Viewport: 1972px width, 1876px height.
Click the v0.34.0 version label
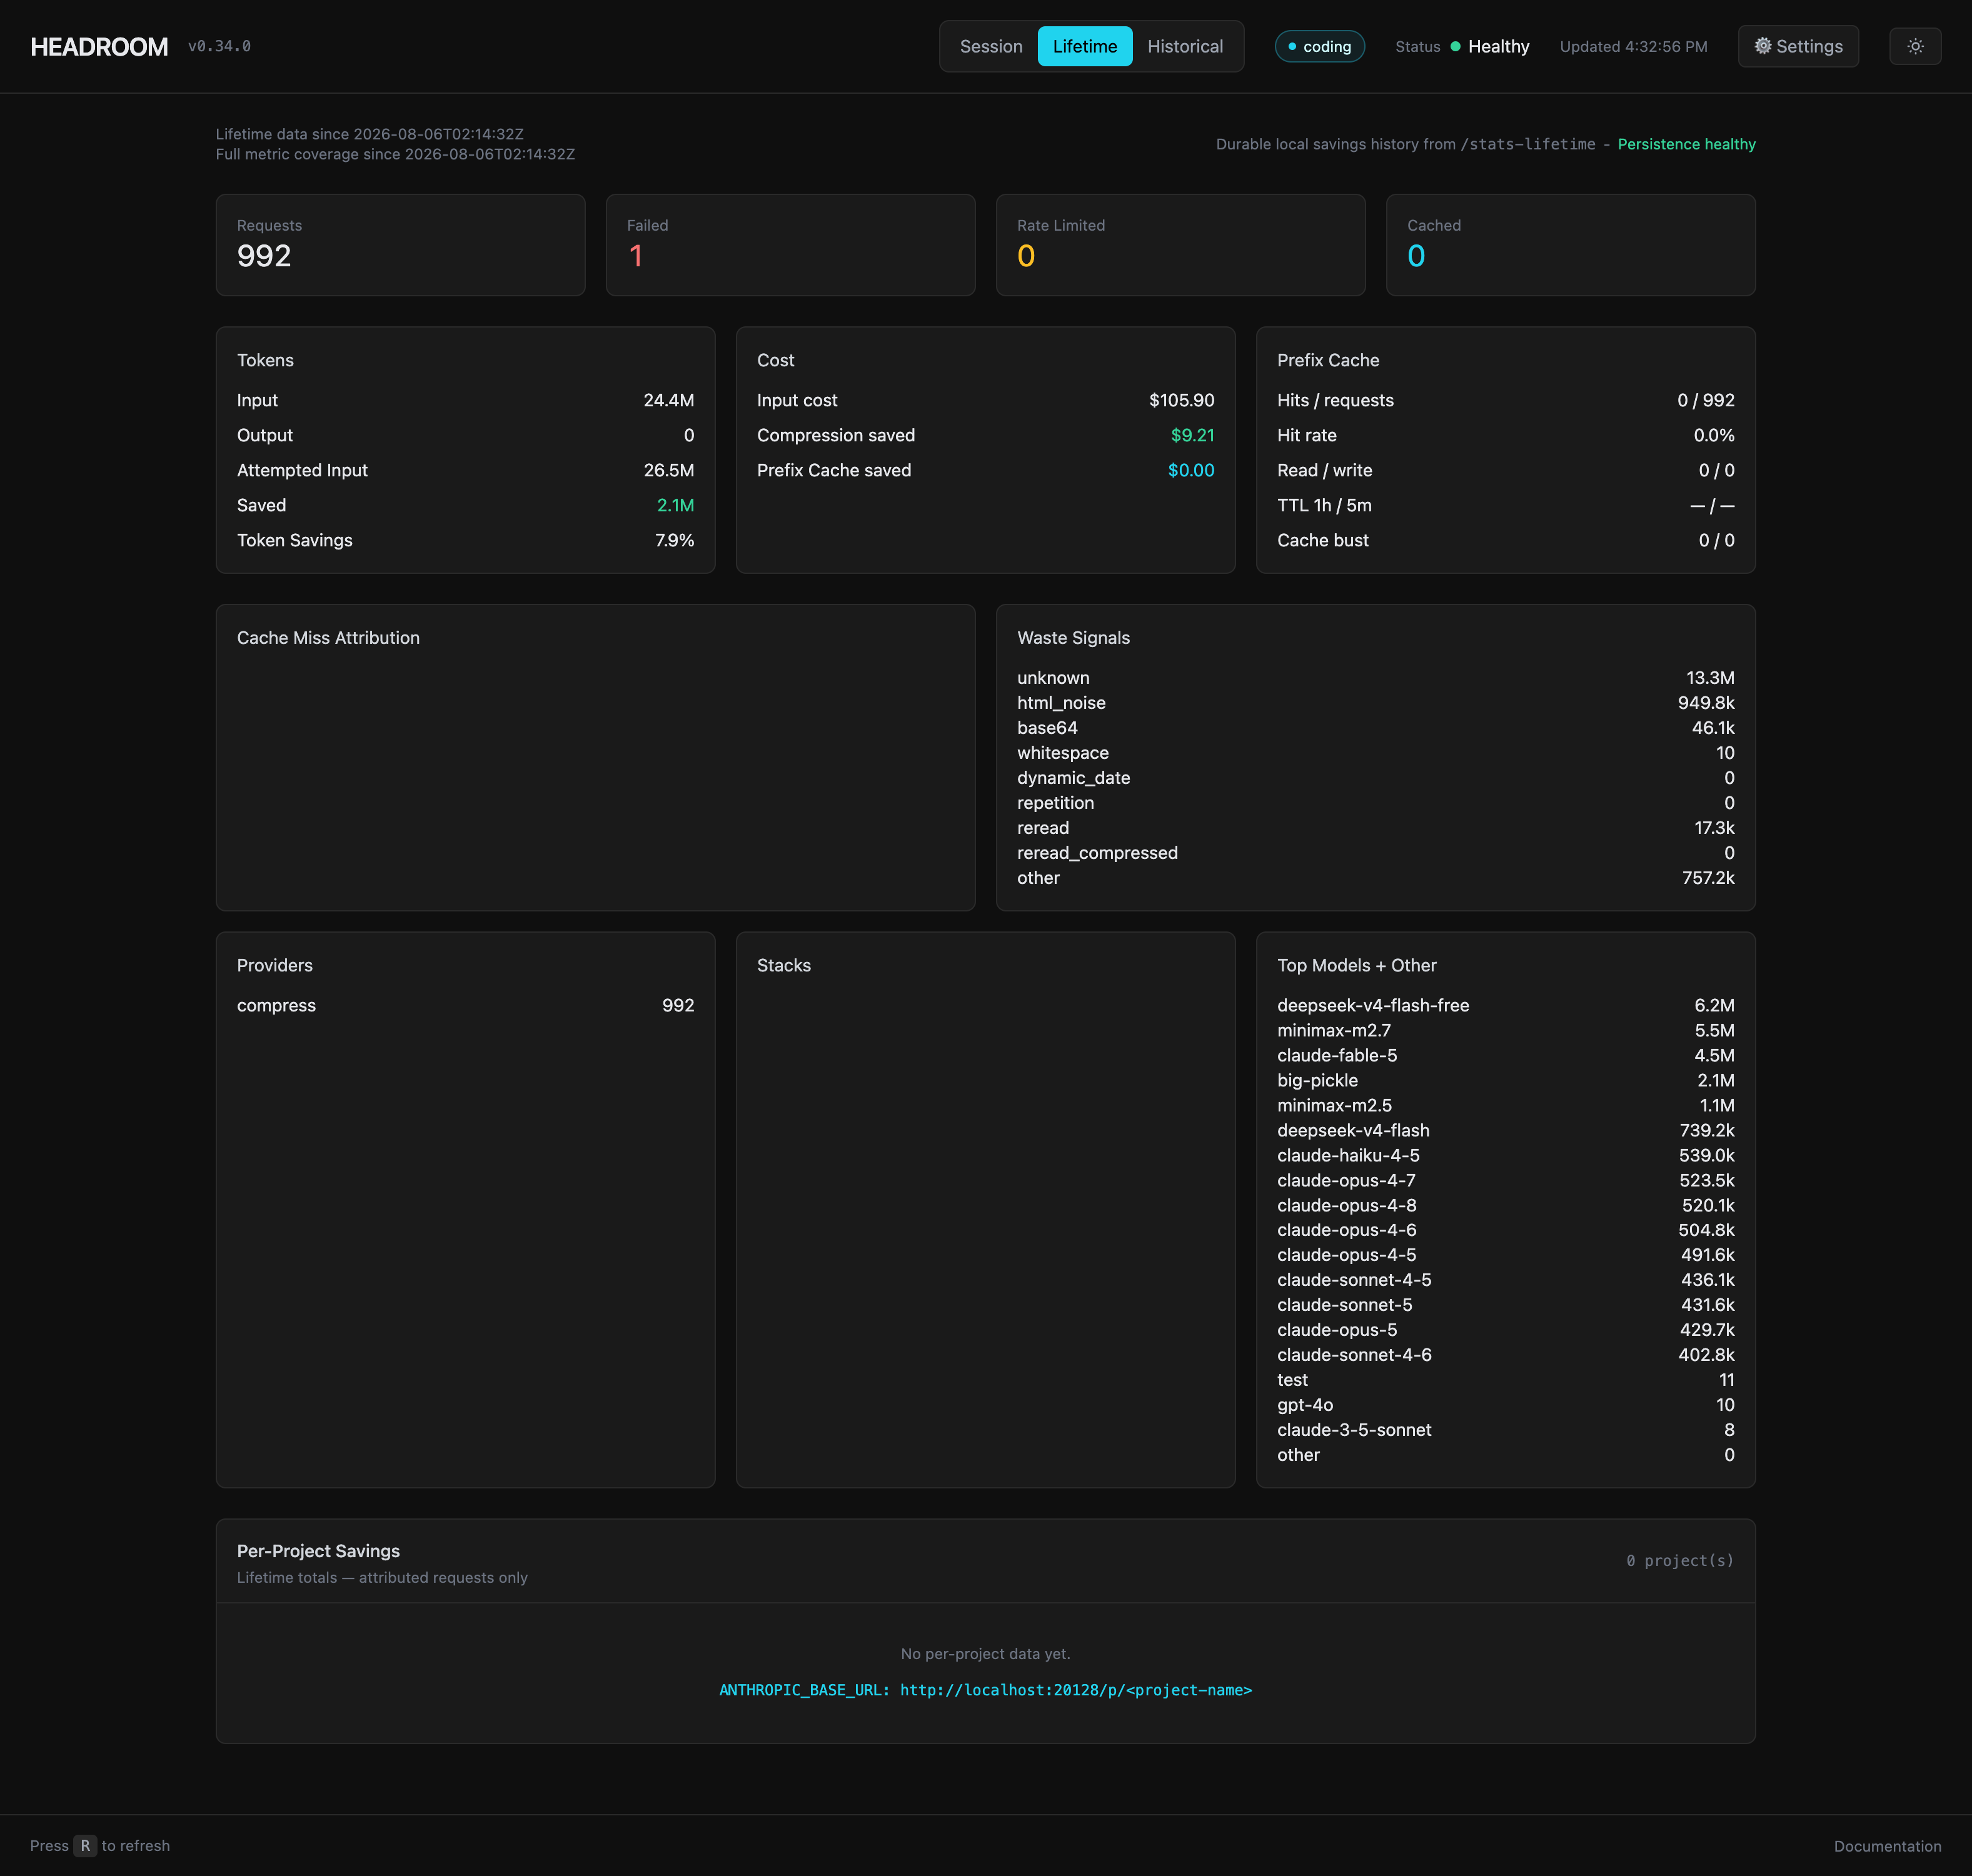[219, 46]
